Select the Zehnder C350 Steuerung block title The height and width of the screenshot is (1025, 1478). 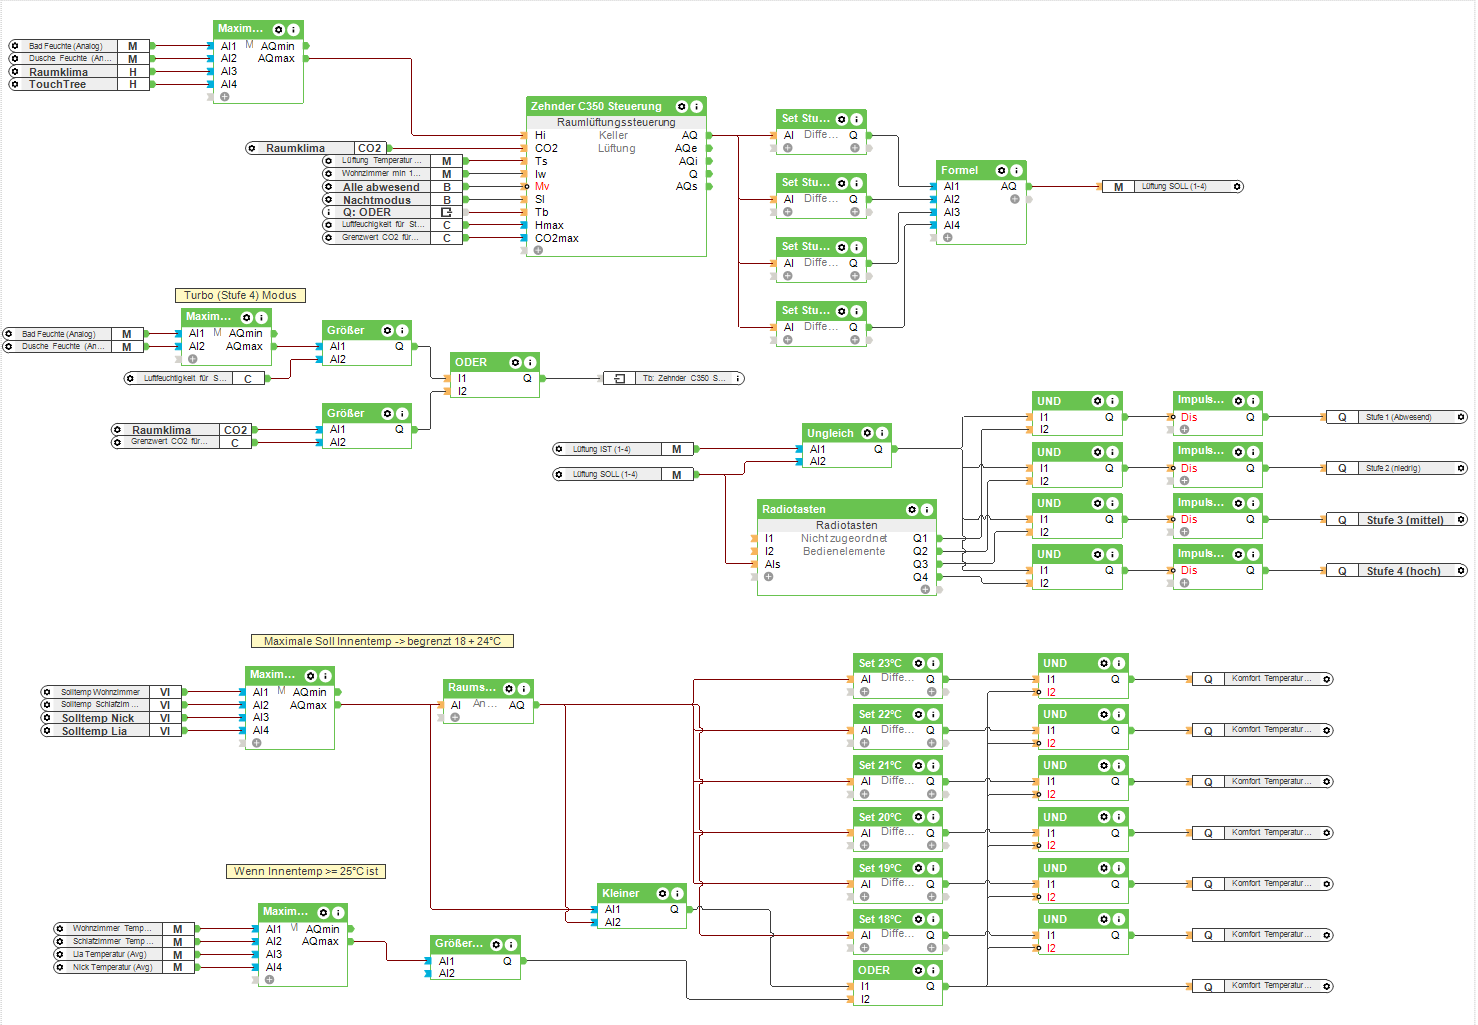(x=596, y=106)
